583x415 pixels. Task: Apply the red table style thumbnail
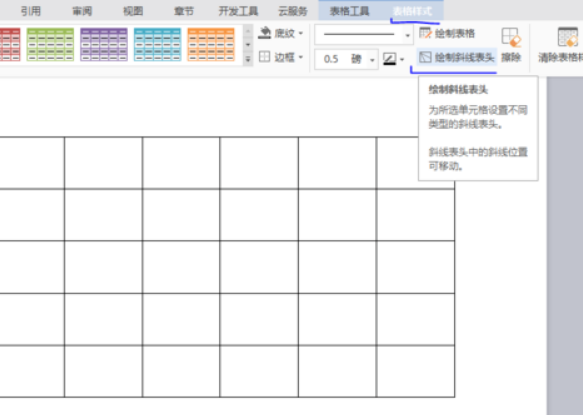tap(10, 44)
